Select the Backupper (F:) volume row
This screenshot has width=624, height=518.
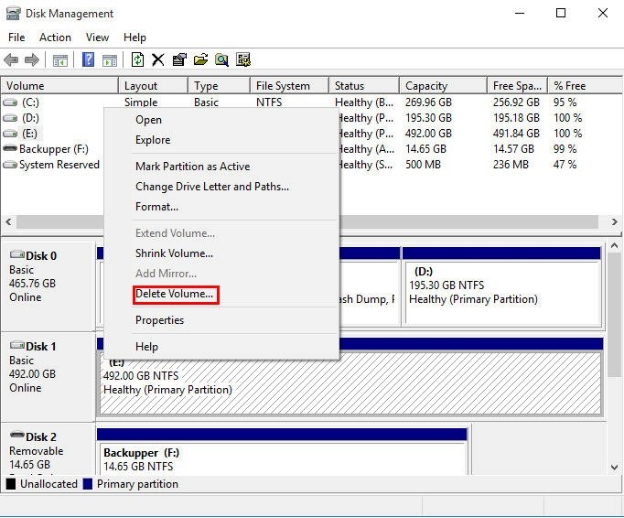(54, 149)
